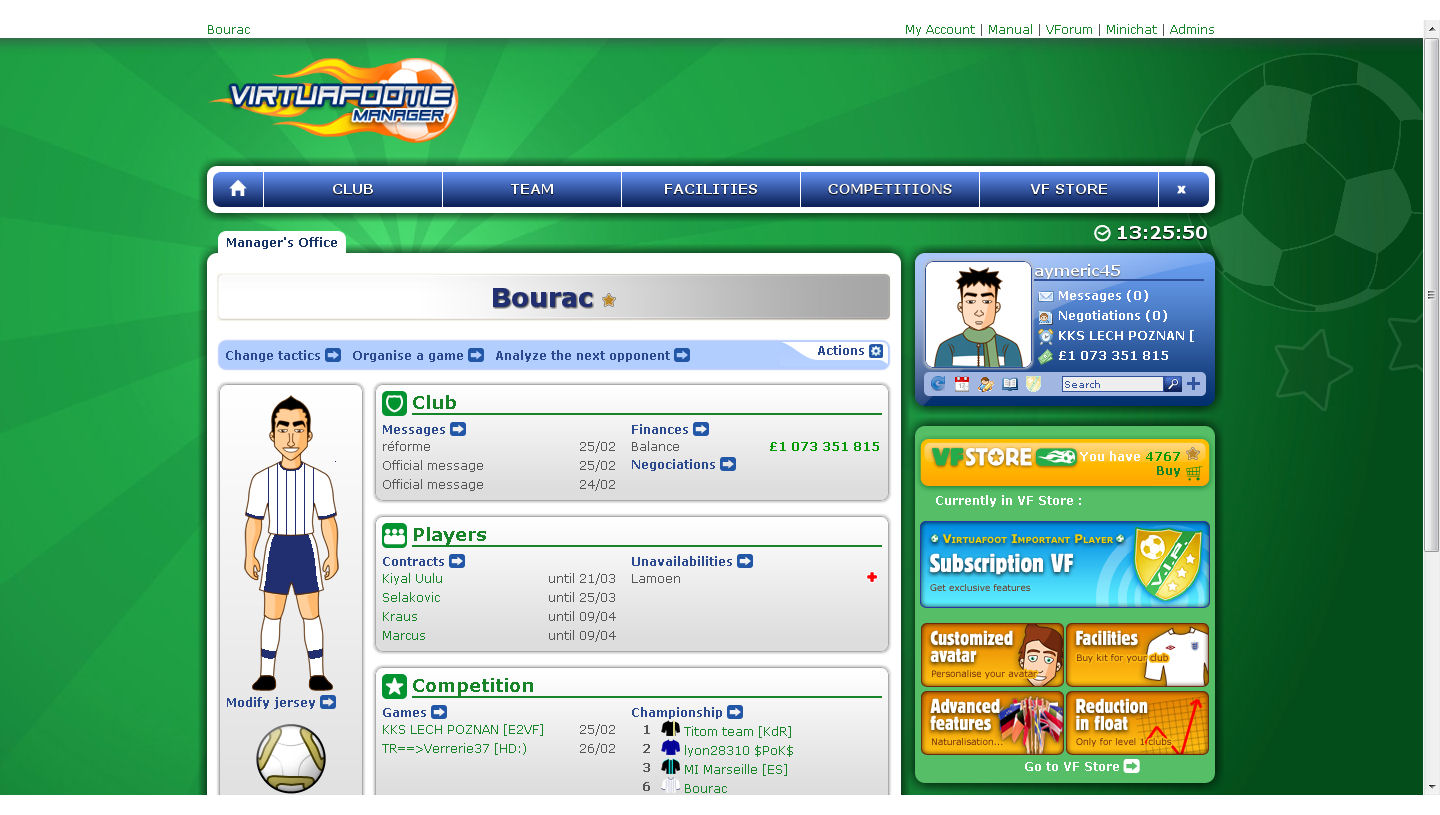Click the blue plus icon beside search
This screenshot has width=1440, height=815.
point(1194,384)
